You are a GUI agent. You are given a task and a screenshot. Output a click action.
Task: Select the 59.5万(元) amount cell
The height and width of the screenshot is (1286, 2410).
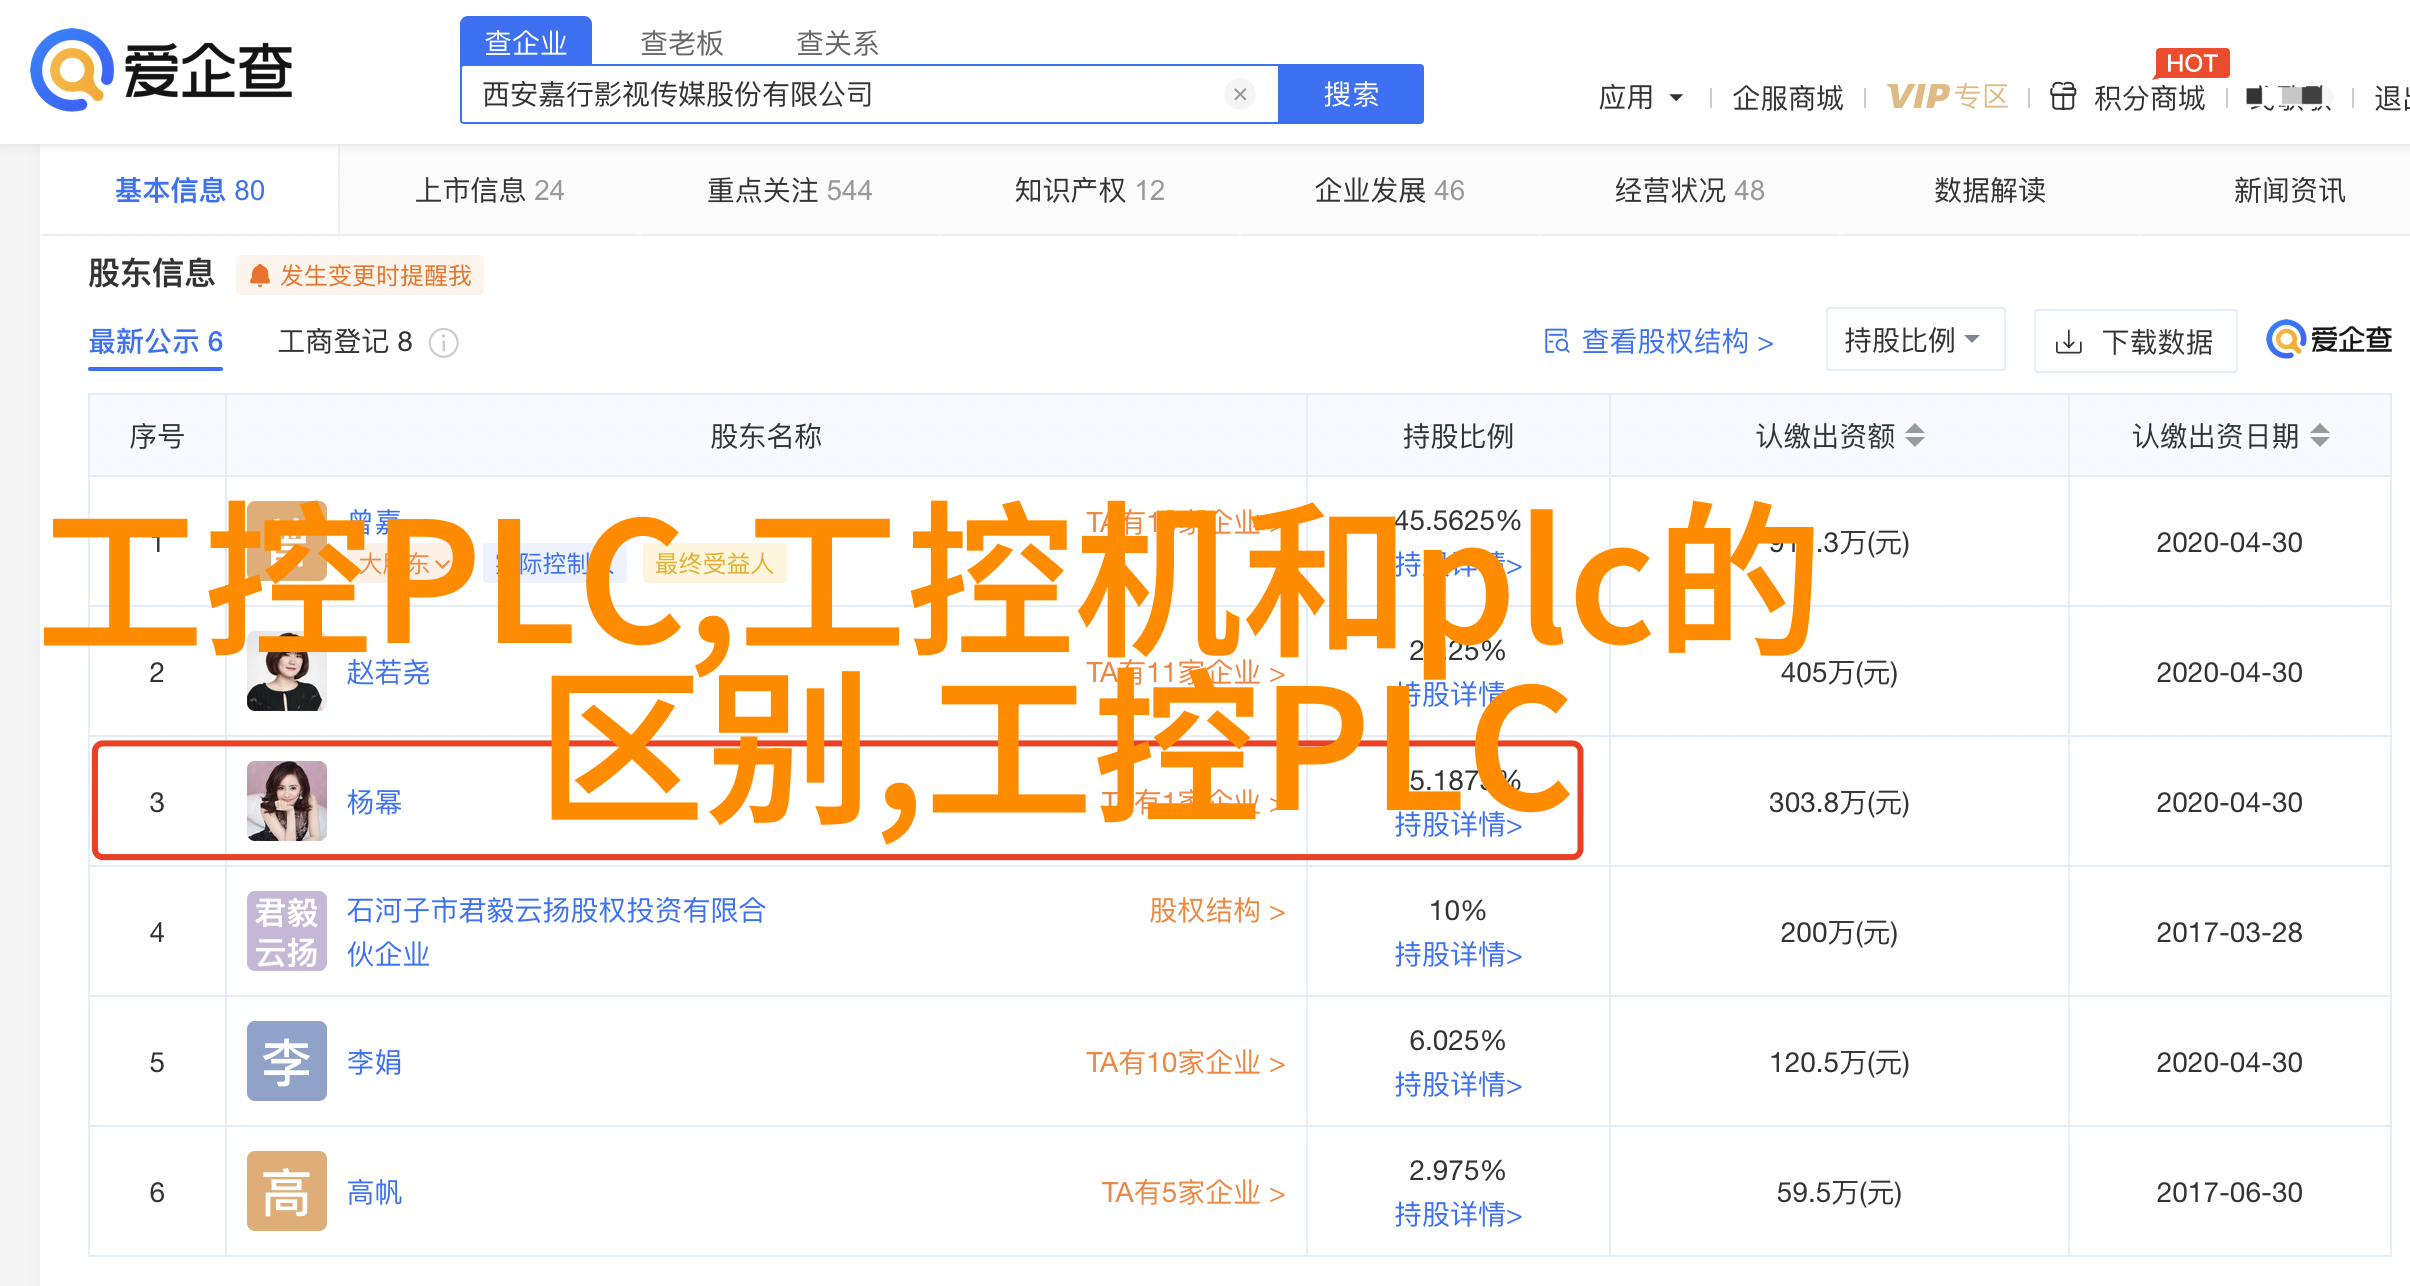(x=1839, y=1192)
